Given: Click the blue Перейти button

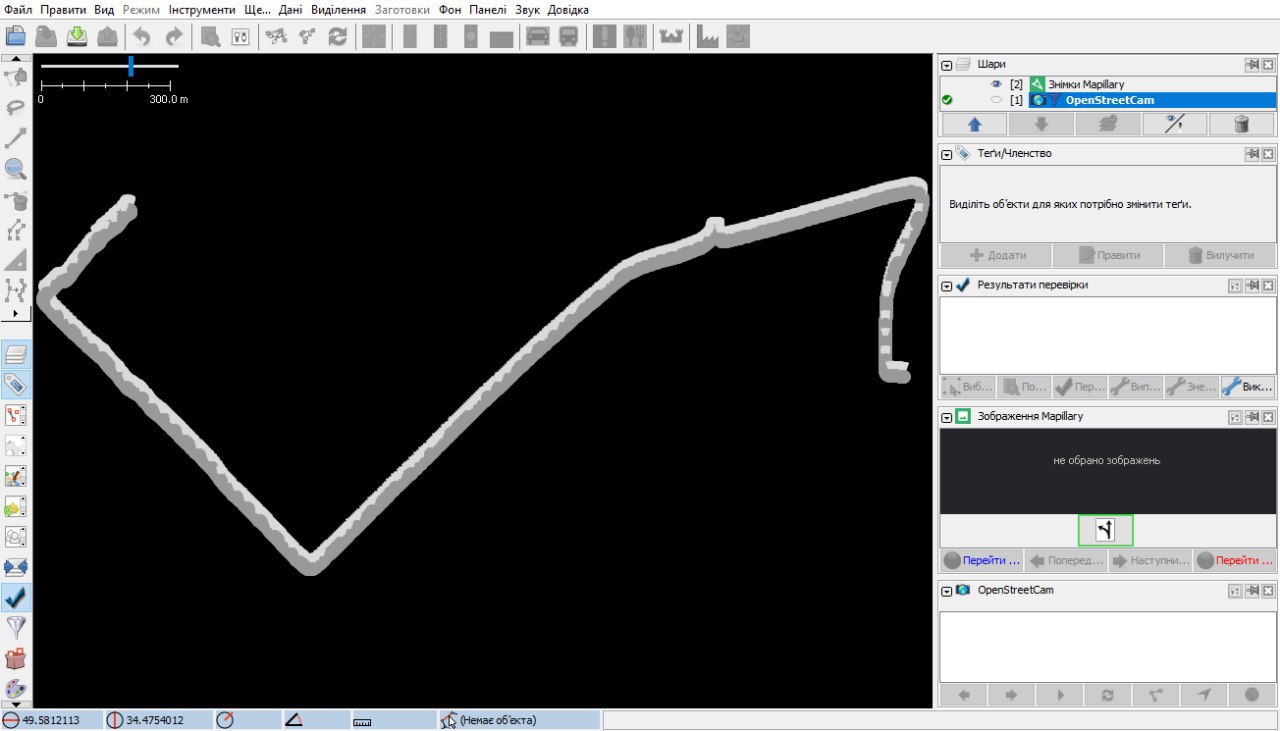Looking at the screenshot, I should pos(982,561).
